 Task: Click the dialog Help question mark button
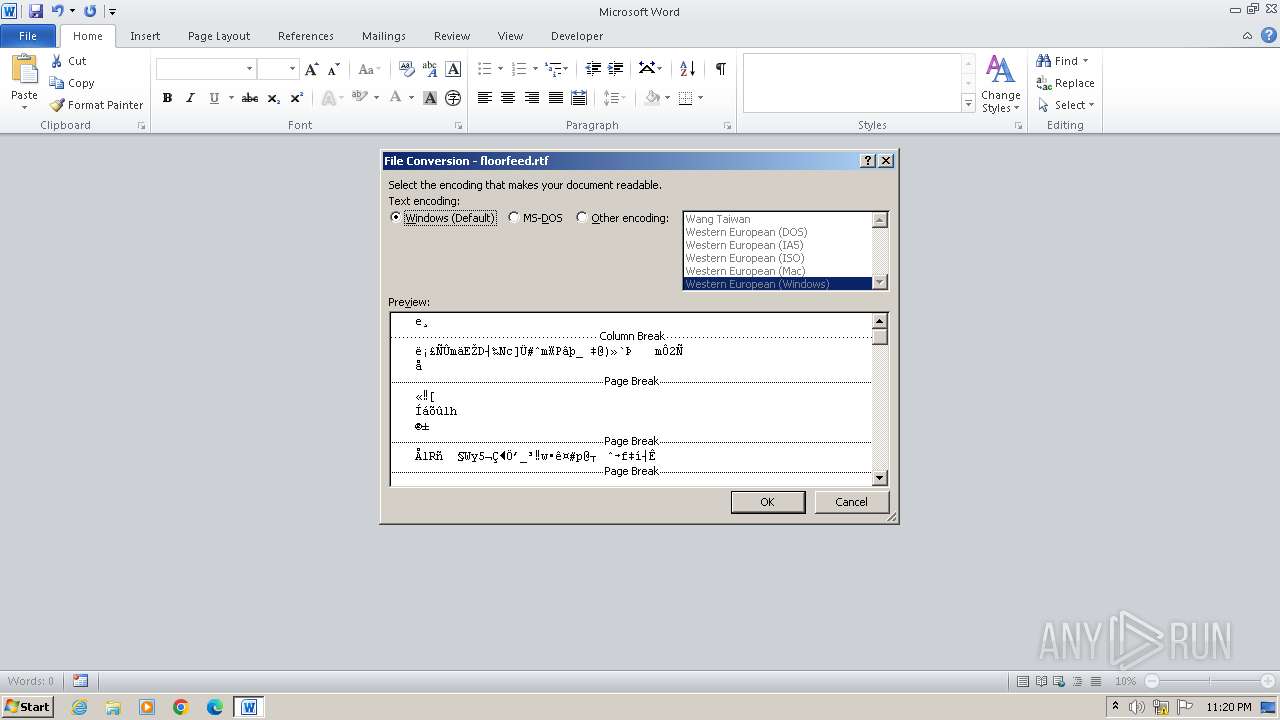pyautogui.click(x=868, y=161)
